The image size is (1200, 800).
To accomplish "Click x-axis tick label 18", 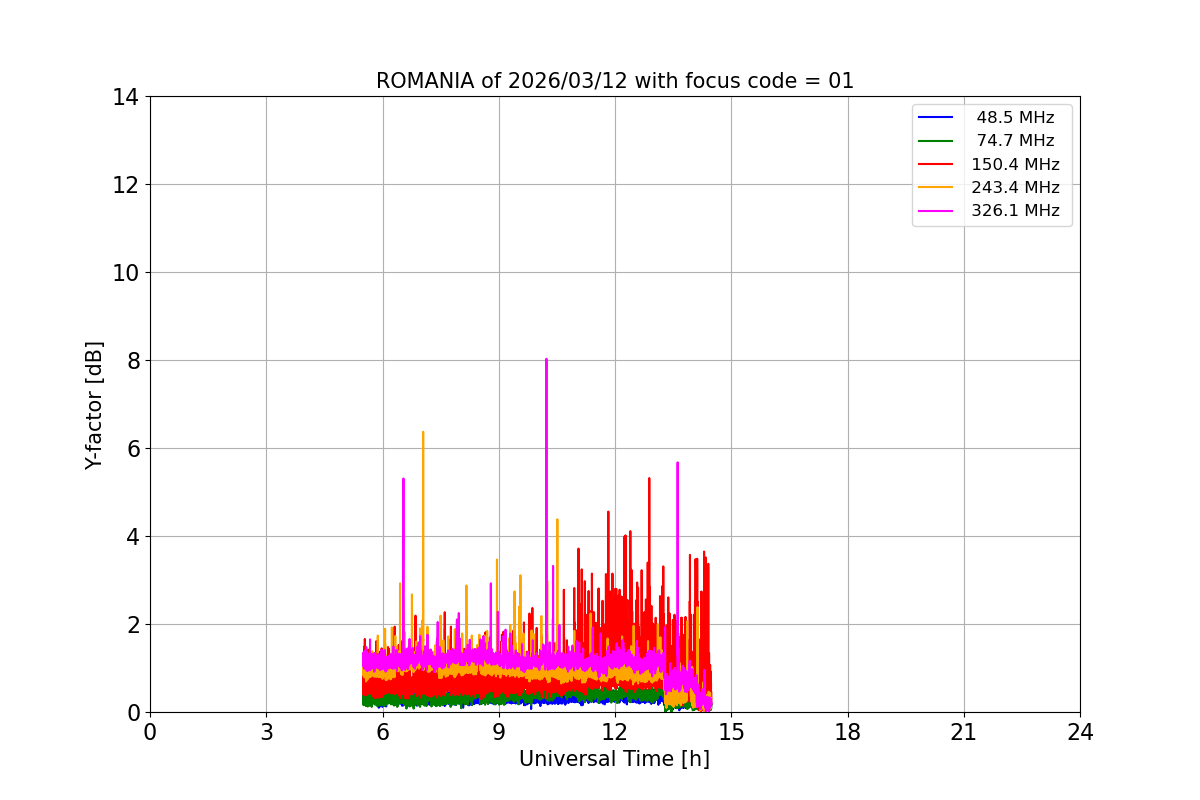I will (x=848, y=732).
